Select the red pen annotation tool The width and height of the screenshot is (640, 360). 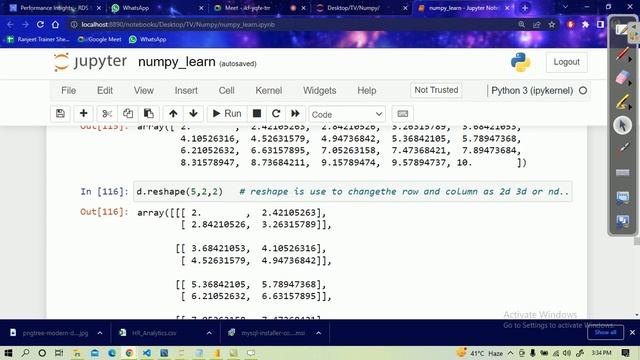point(622,53)
